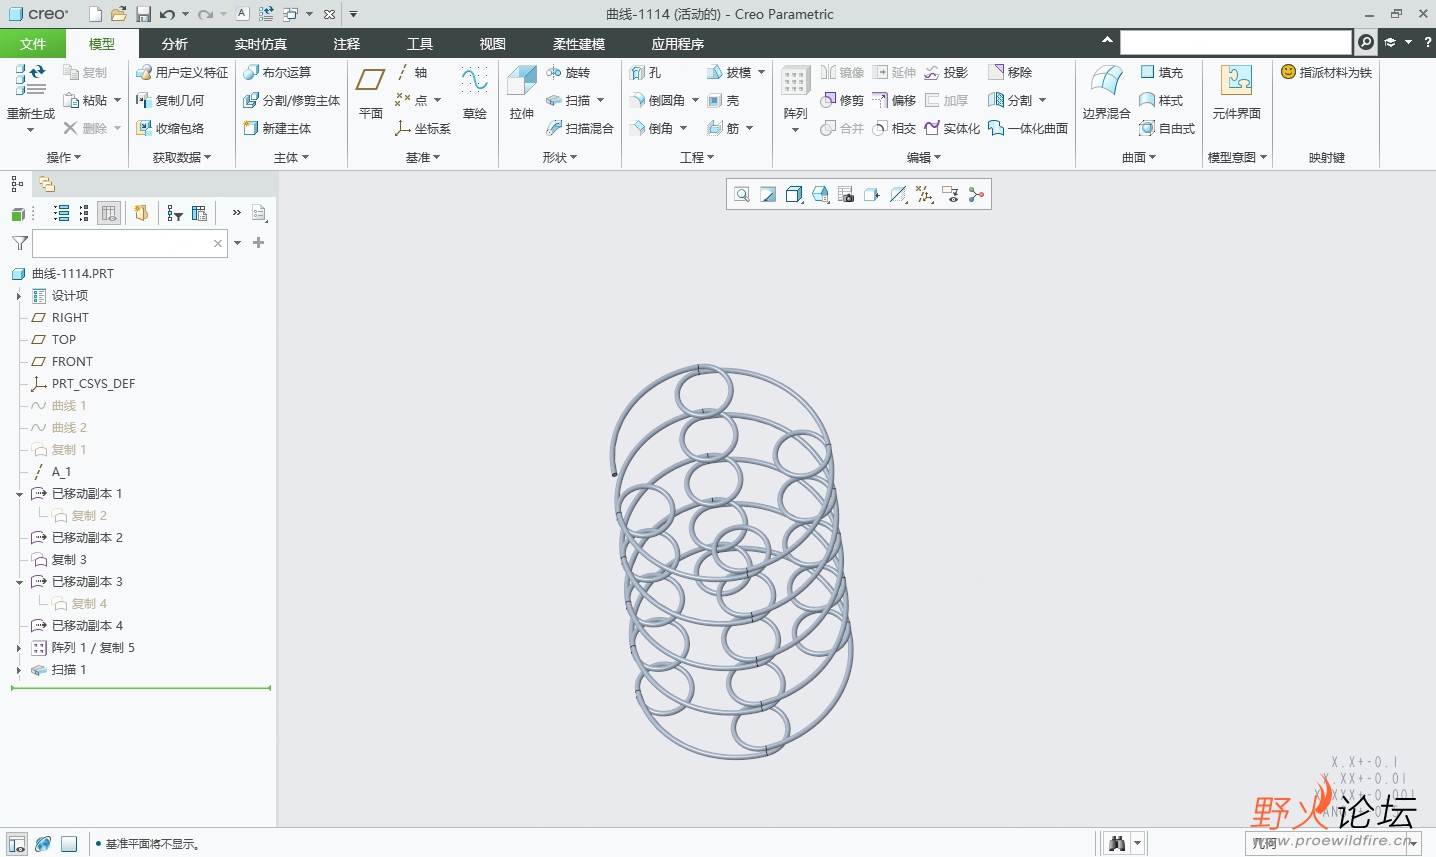Select the Coordinate System (坐标系) tool
Screen dimensions: 1436x857
click(x=423, y=128)
